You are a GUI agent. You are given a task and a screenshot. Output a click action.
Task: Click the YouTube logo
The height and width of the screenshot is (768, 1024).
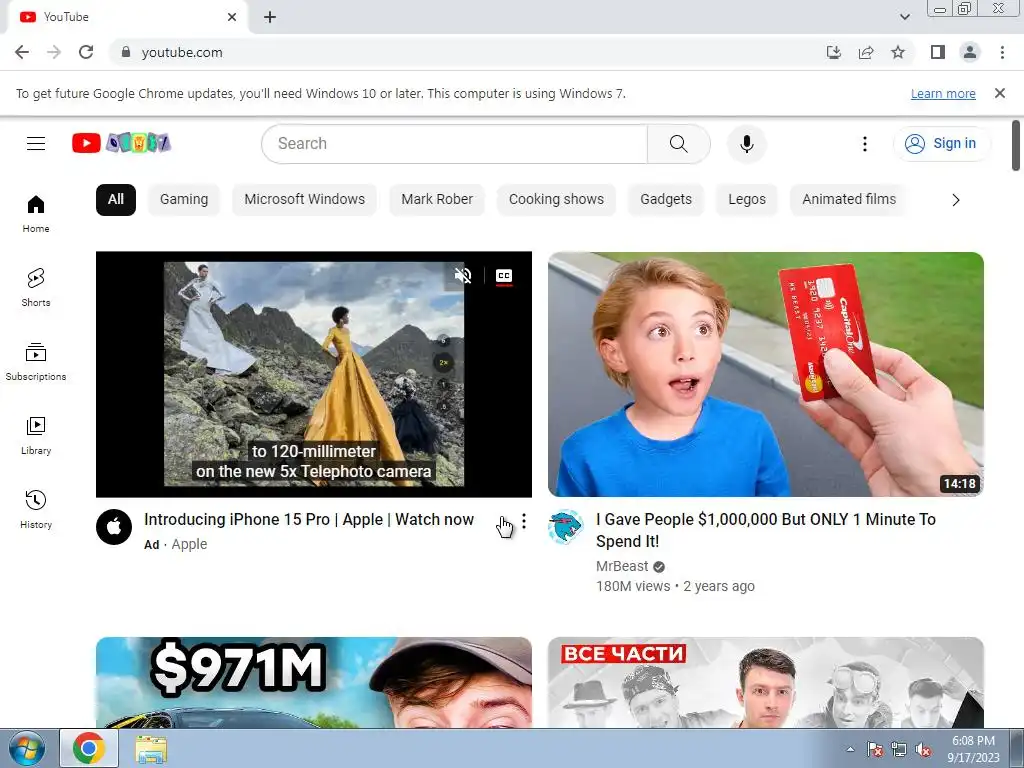[x=121, y=143]
